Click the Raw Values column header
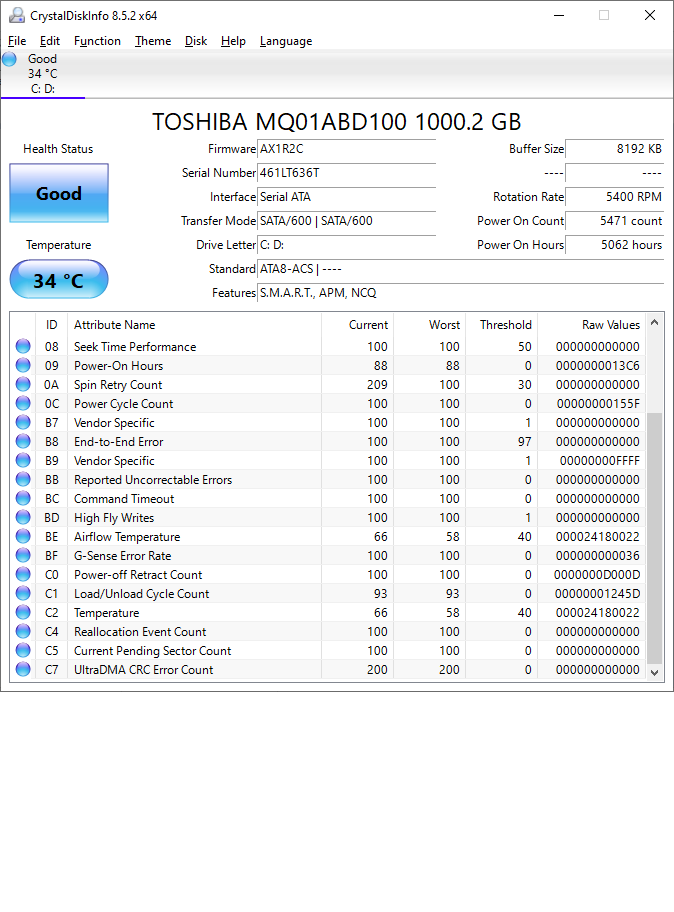Screen dimensions: 674x912 coord(592,325)
